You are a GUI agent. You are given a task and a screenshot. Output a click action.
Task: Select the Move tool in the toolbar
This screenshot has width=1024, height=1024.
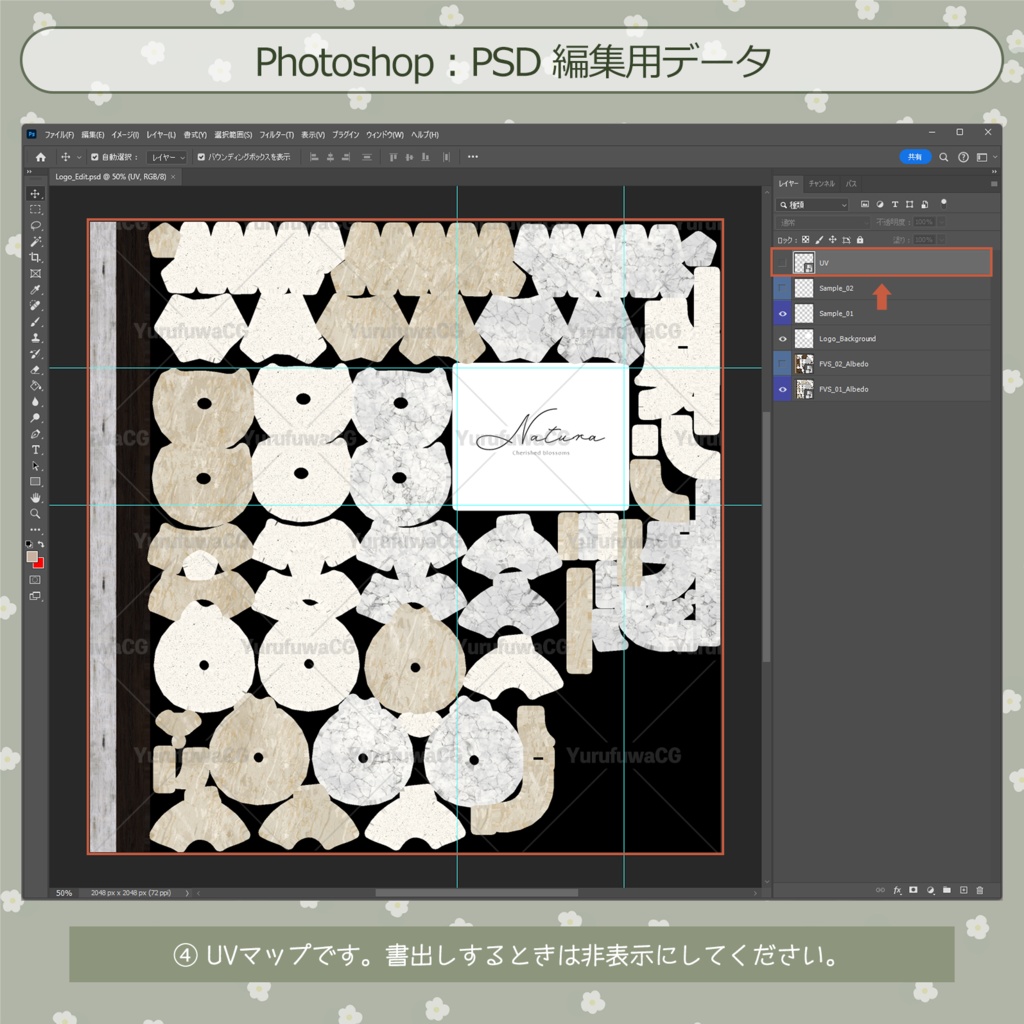click(x=34, y=194)
